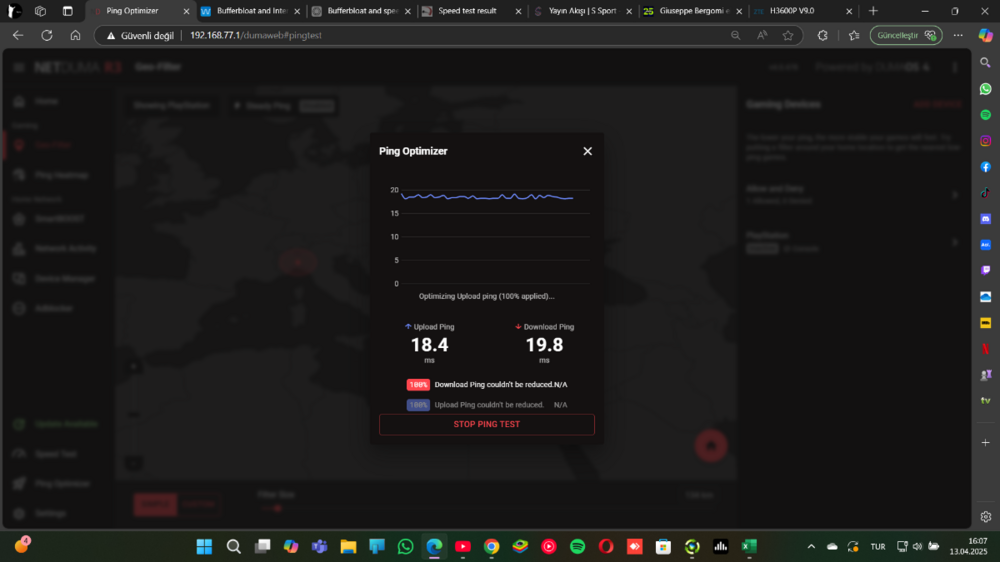
Task: Add this page to favorites star
Action: (788, 35)
